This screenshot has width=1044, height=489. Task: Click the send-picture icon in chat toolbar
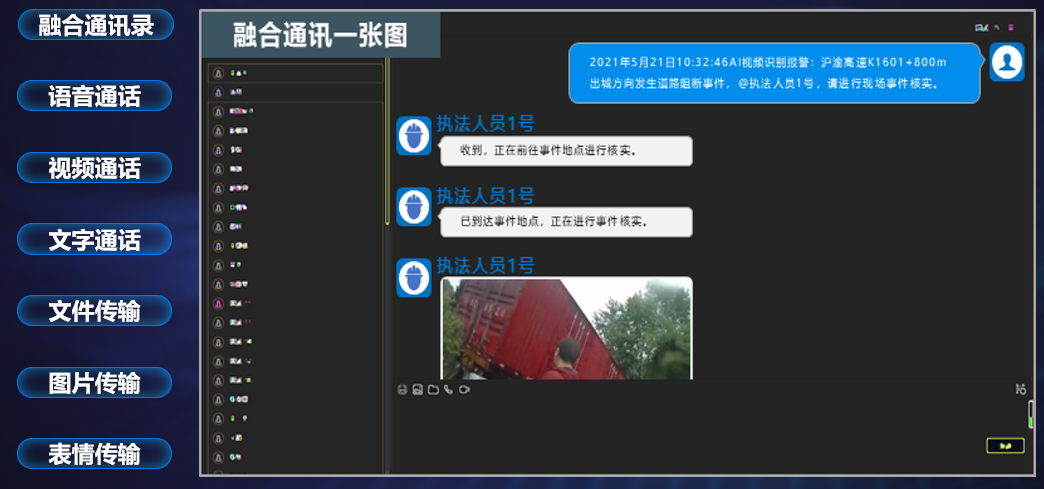(x=417, y=390)
